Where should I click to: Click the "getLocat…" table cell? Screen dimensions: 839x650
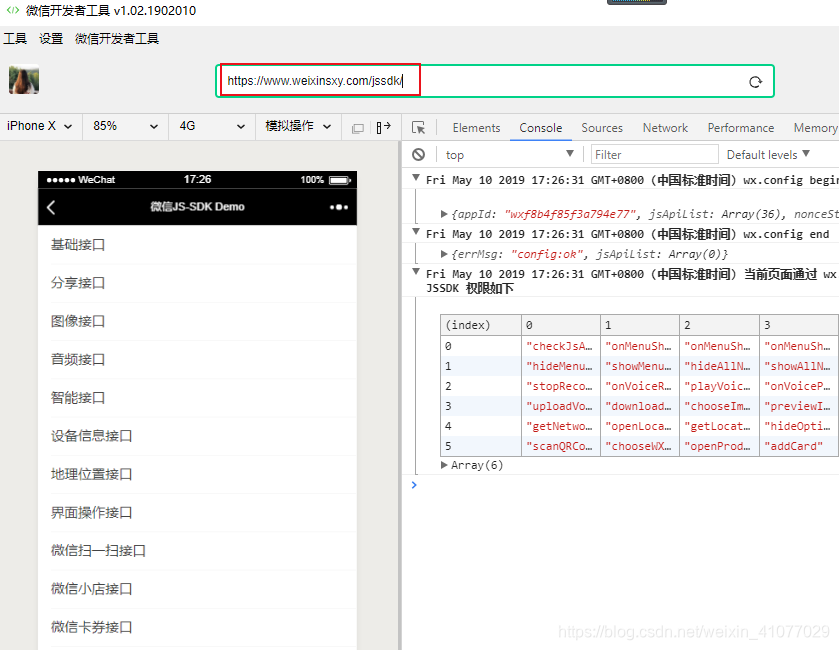pos(719,426)
